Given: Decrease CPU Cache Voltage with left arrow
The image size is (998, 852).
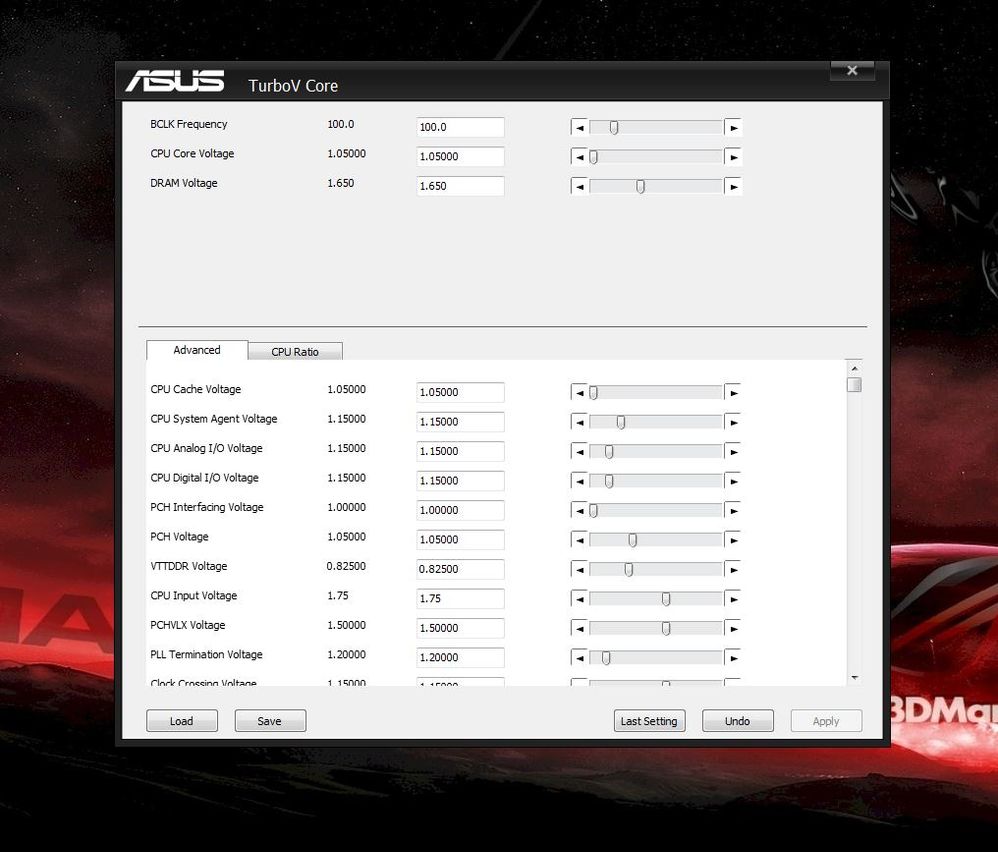Looking at the screenshot, I should tap(579, 393).
